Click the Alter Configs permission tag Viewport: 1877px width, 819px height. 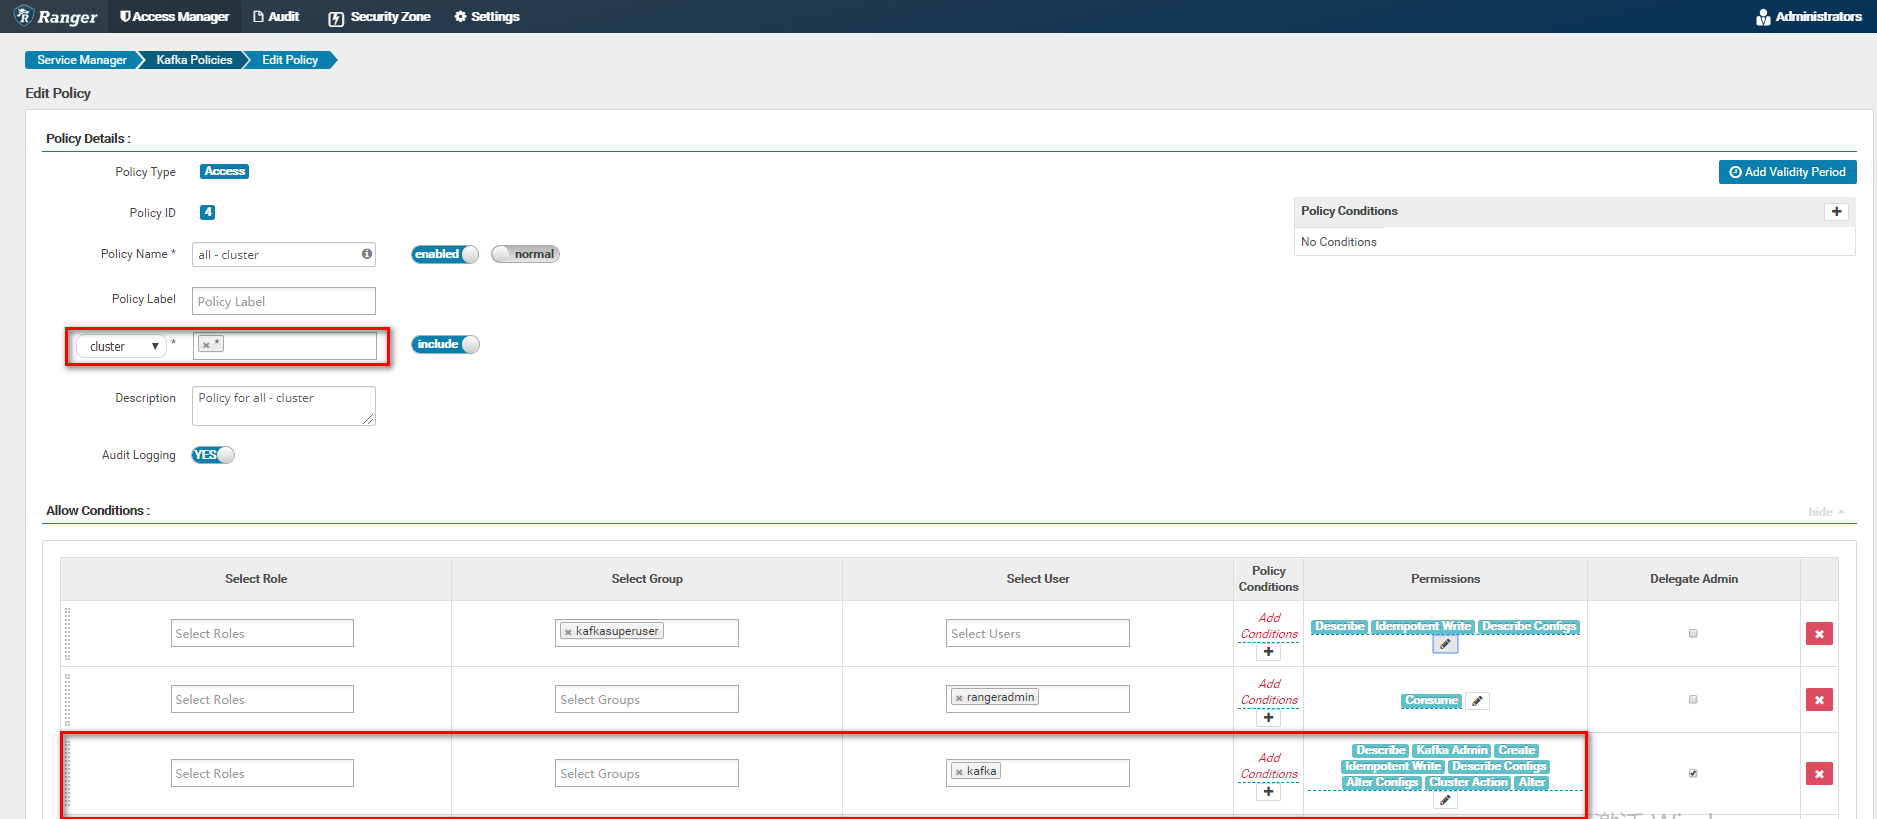point(1382,782)
